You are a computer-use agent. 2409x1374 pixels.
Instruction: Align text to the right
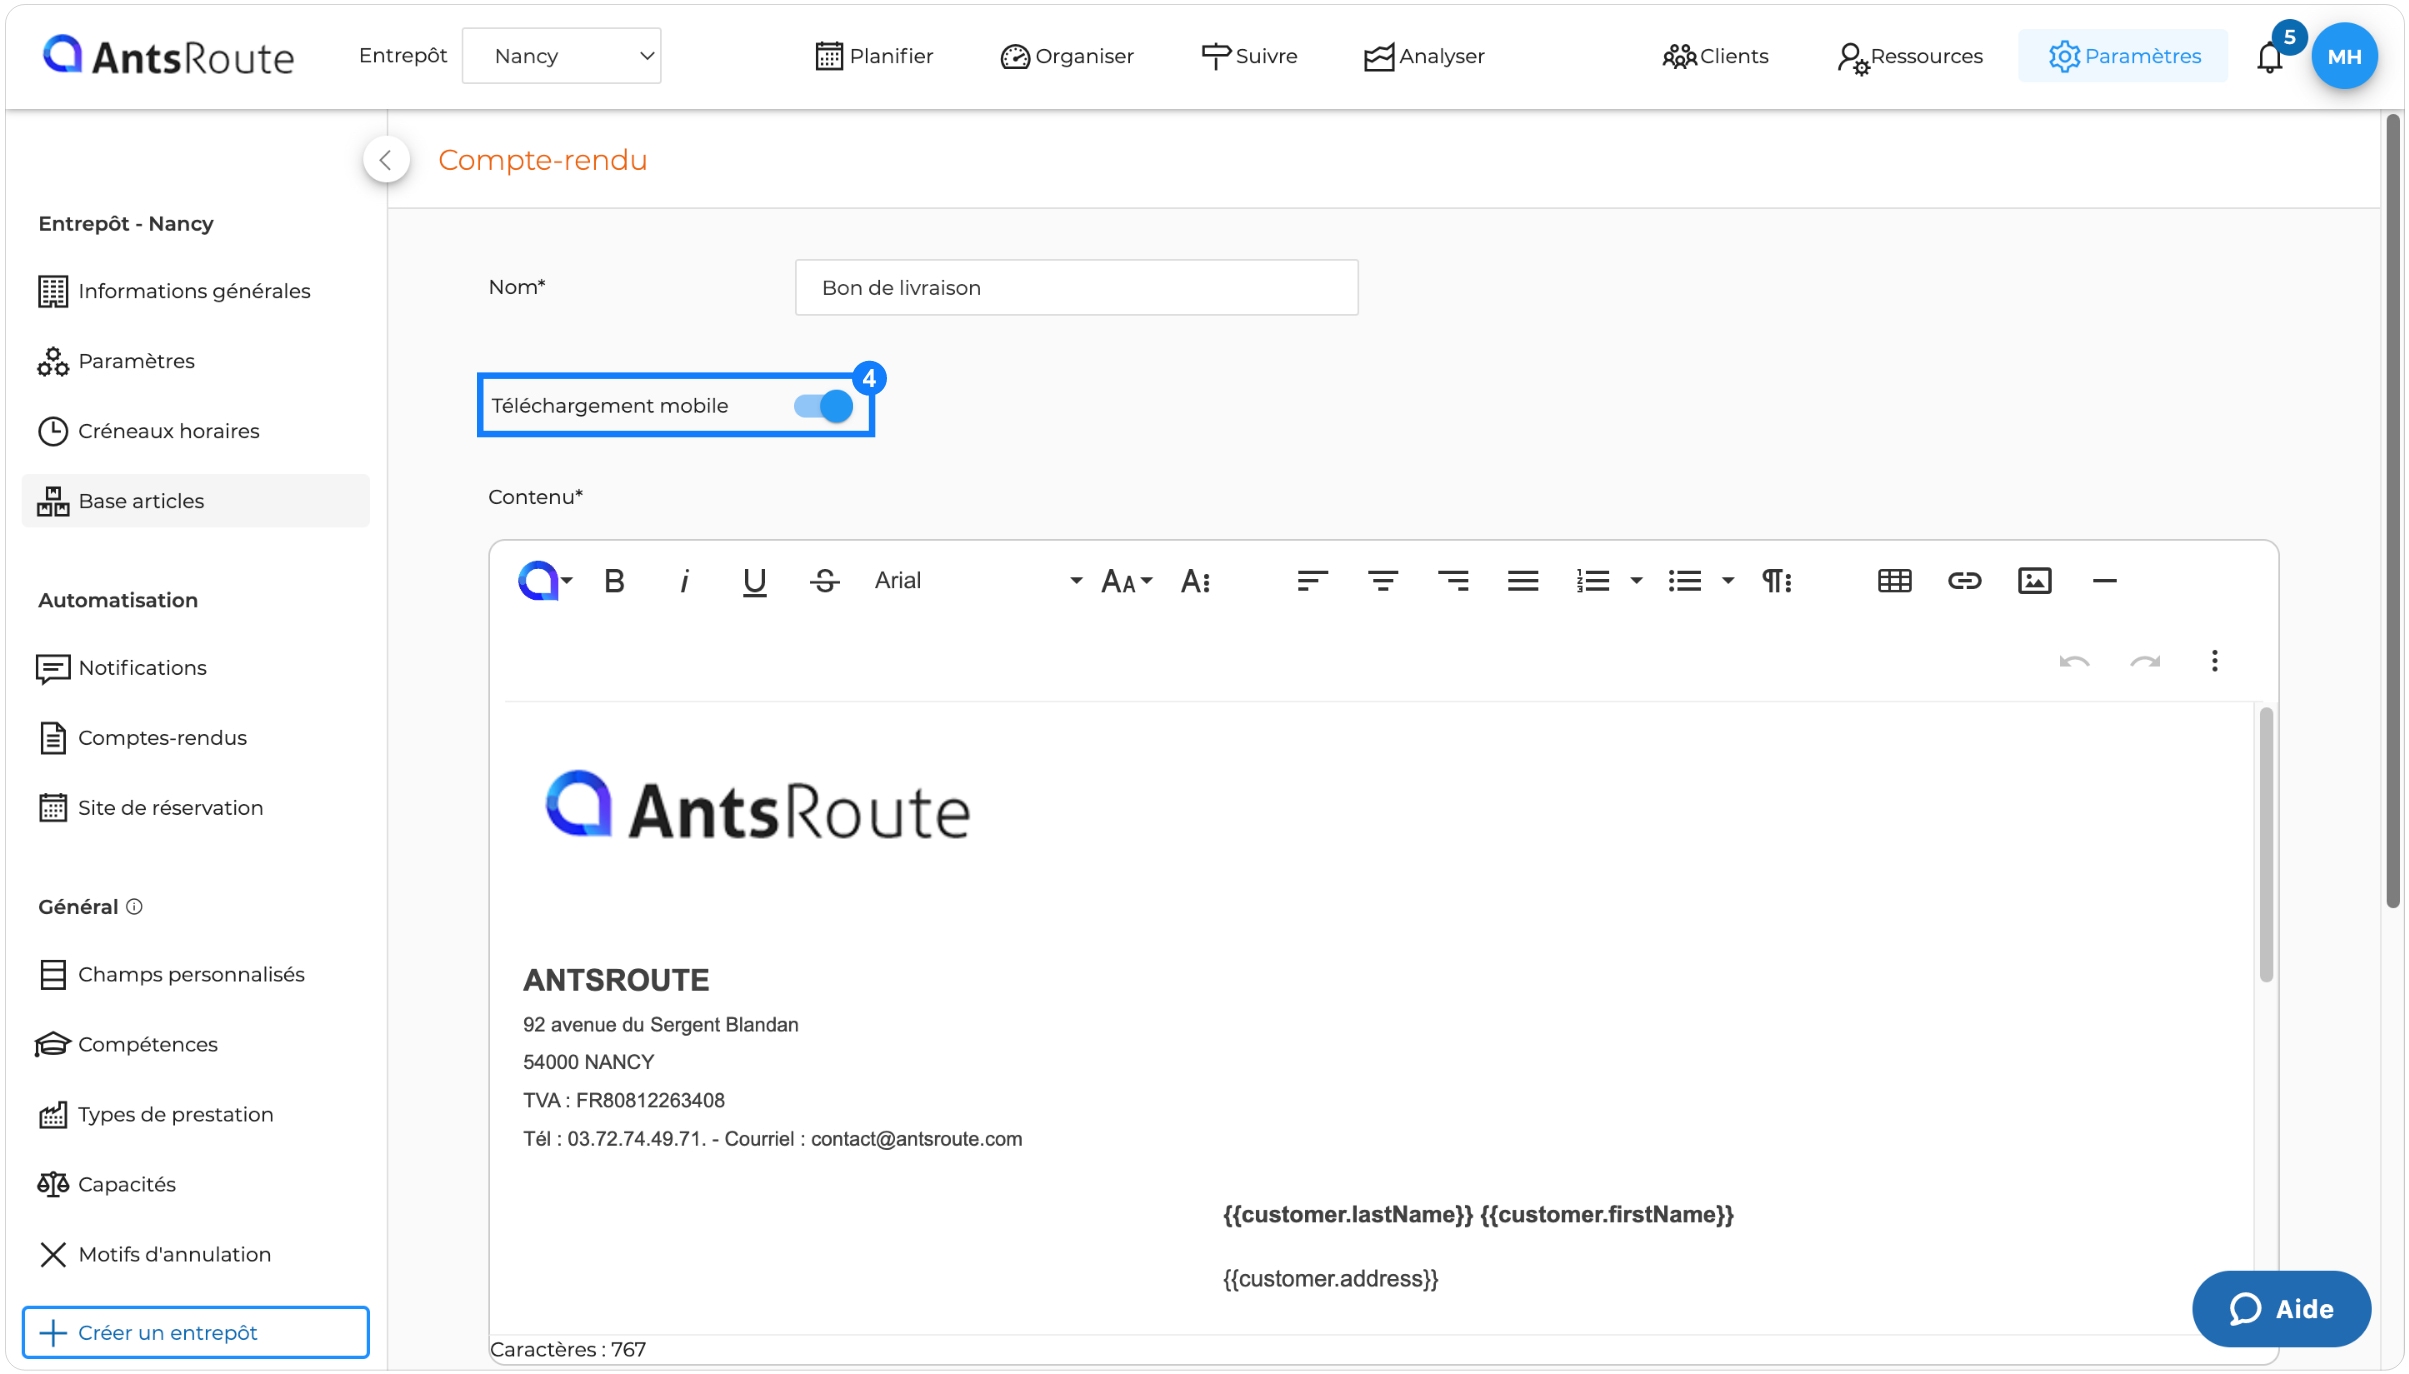[1452, 581]
